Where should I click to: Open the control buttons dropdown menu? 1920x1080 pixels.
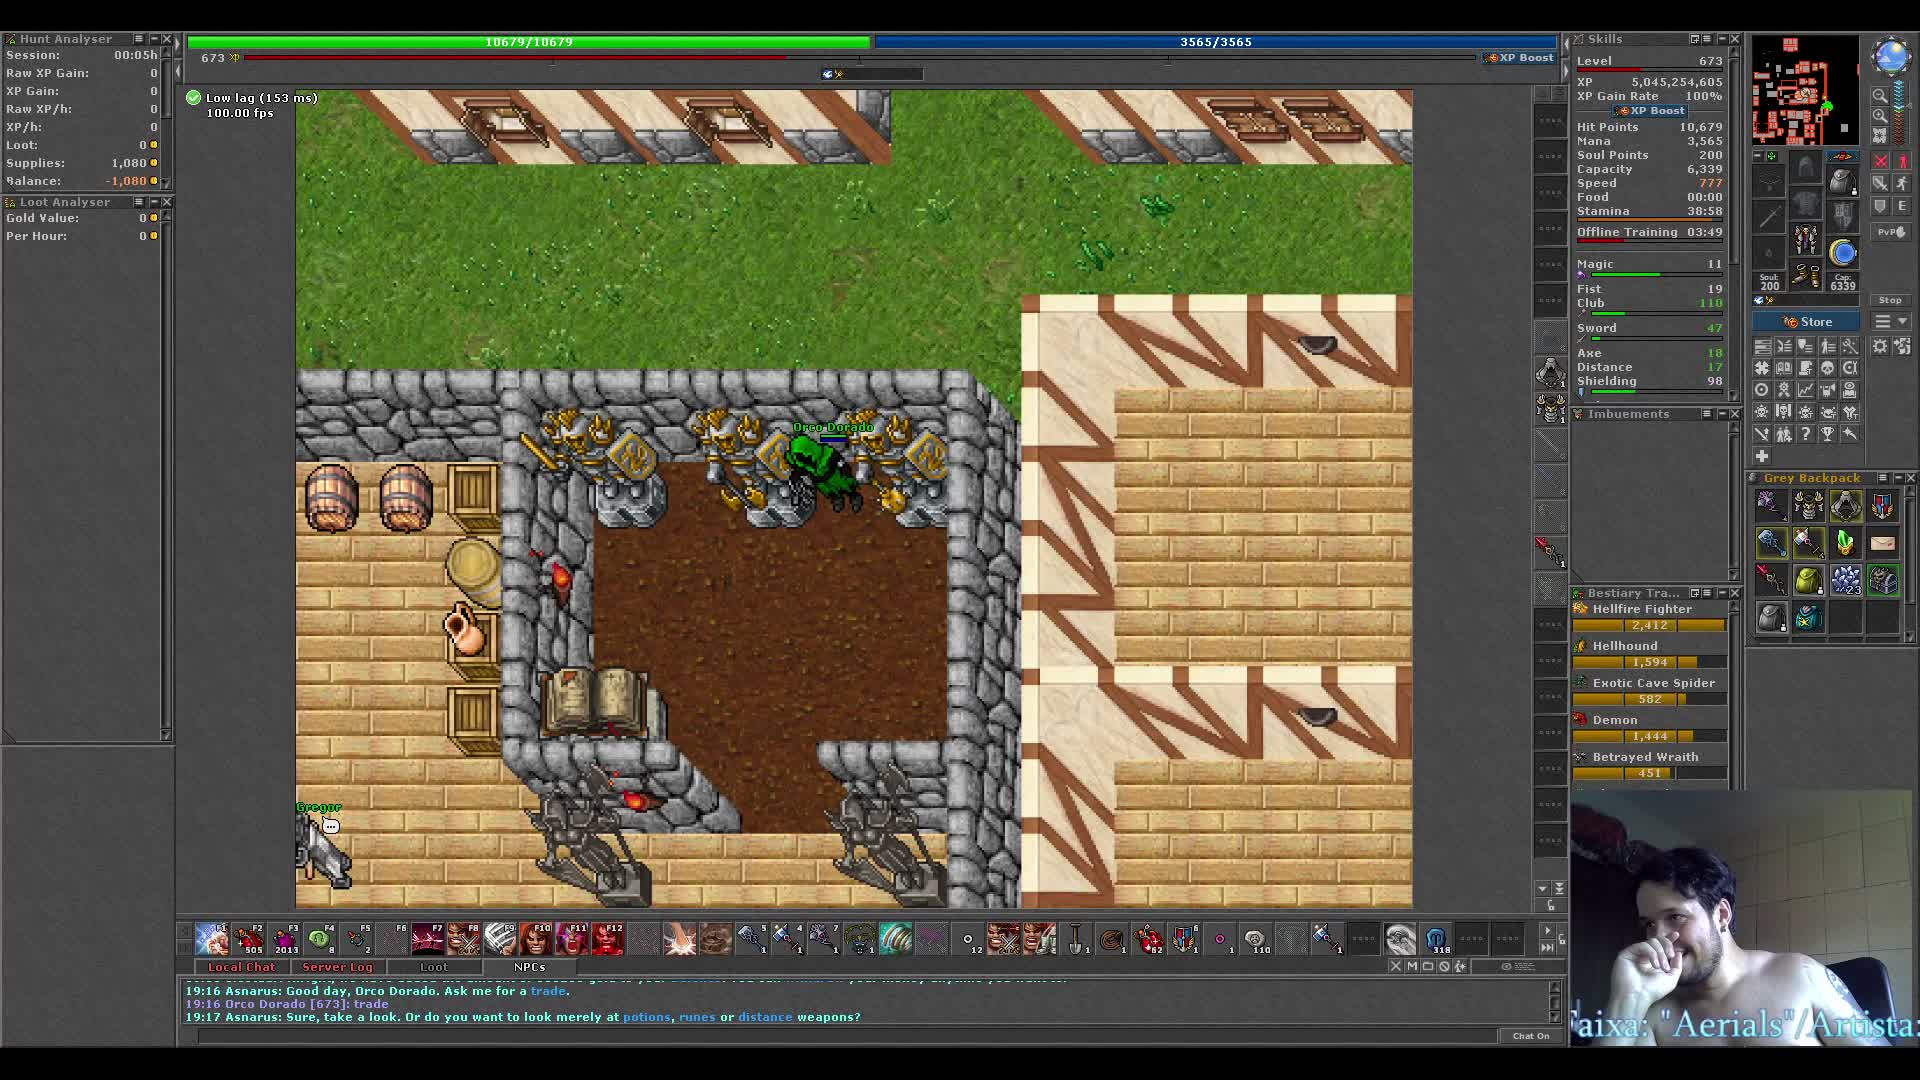1891,321
